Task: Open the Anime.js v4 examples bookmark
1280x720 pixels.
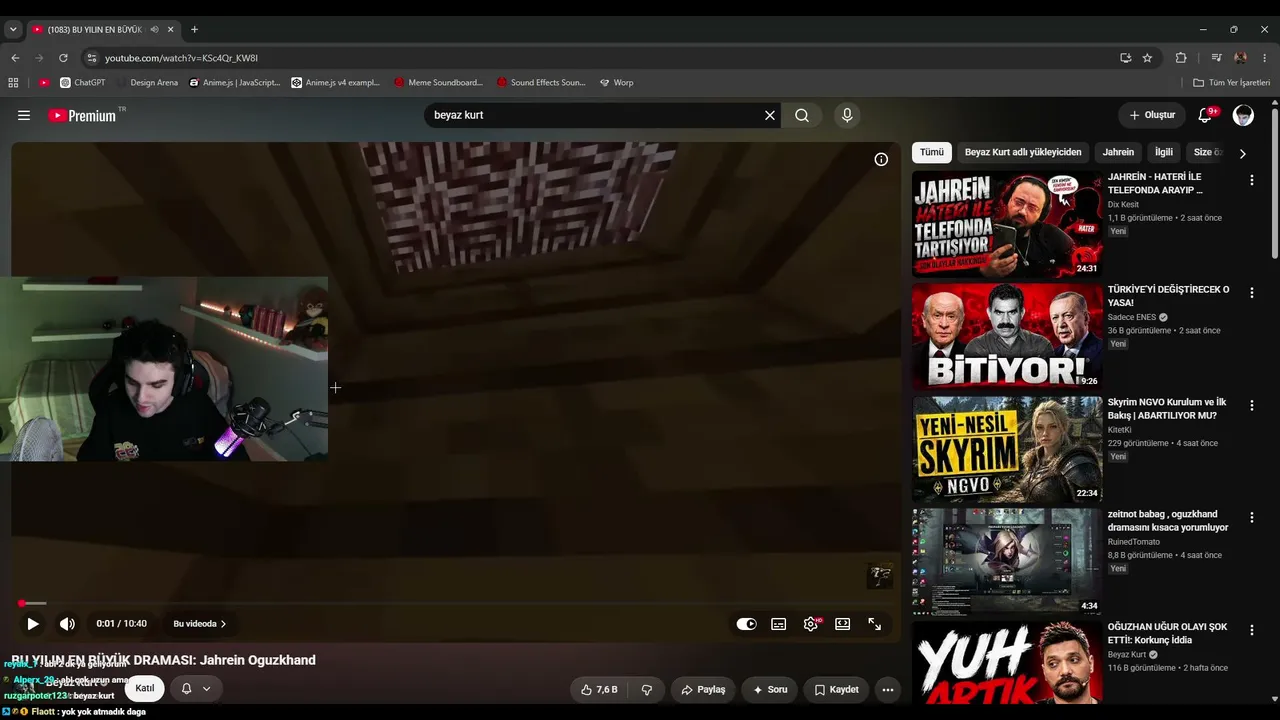Action: (336, 83)
